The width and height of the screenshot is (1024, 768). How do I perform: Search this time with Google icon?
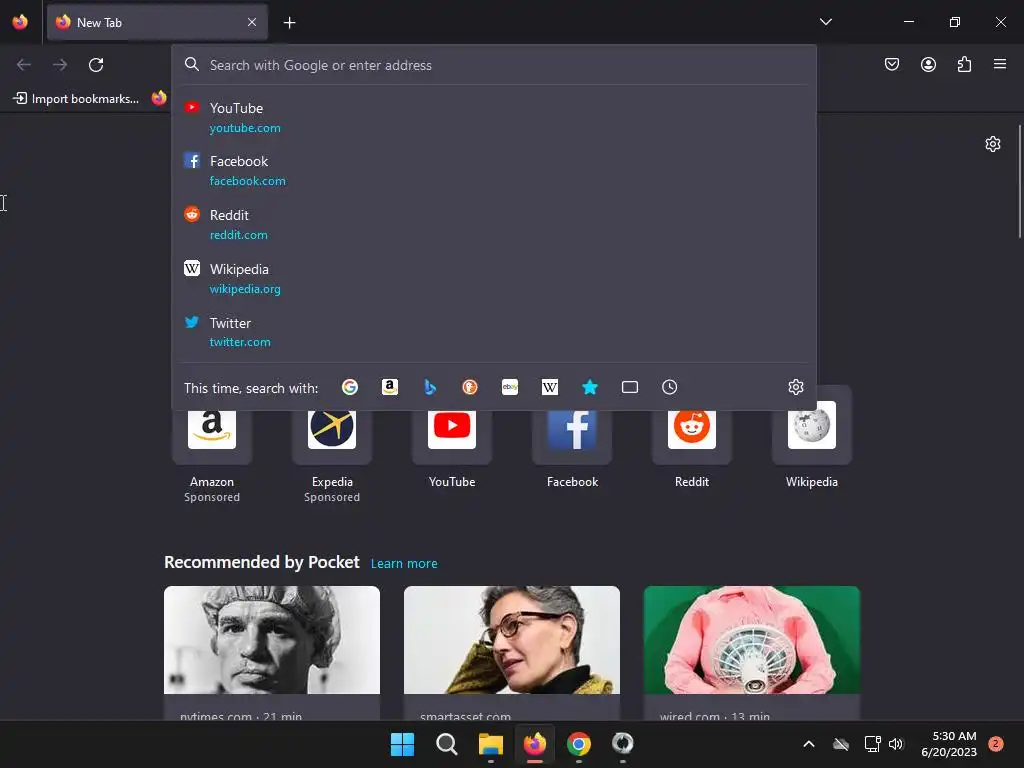tap(350, 387)
